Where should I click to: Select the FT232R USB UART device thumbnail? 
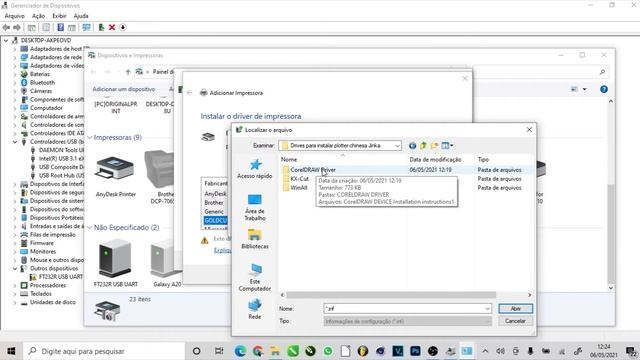click(116, 263)
